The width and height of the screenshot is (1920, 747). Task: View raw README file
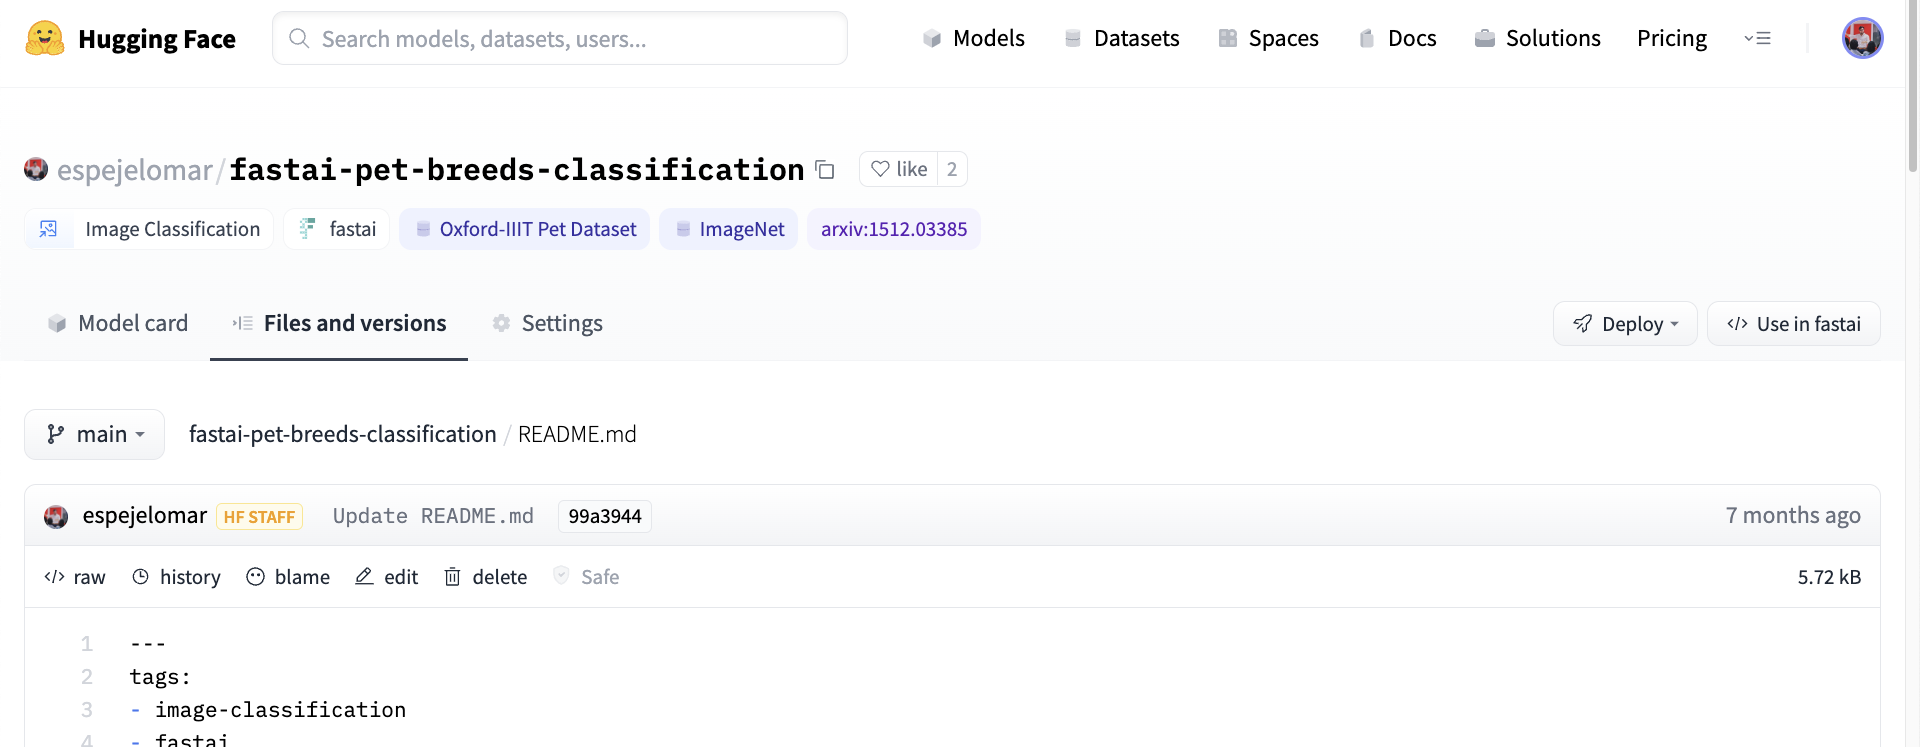click(x=75, y=577)
